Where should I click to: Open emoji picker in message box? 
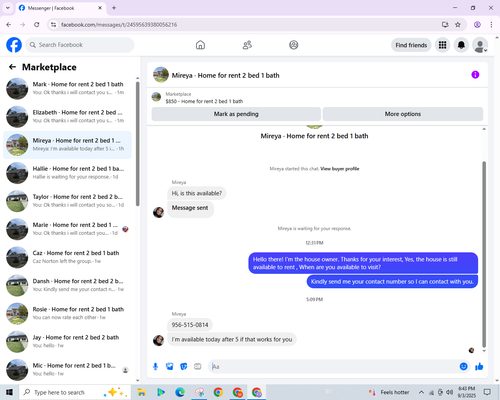pos(463,367)
